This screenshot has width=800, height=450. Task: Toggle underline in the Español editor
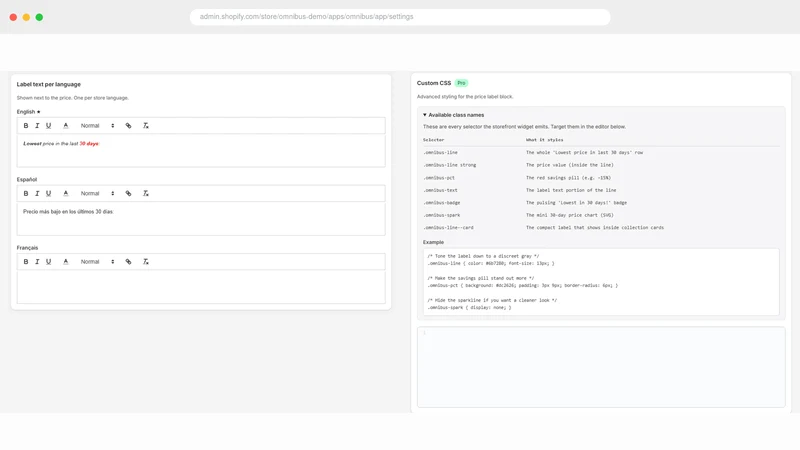pos(48,193)
